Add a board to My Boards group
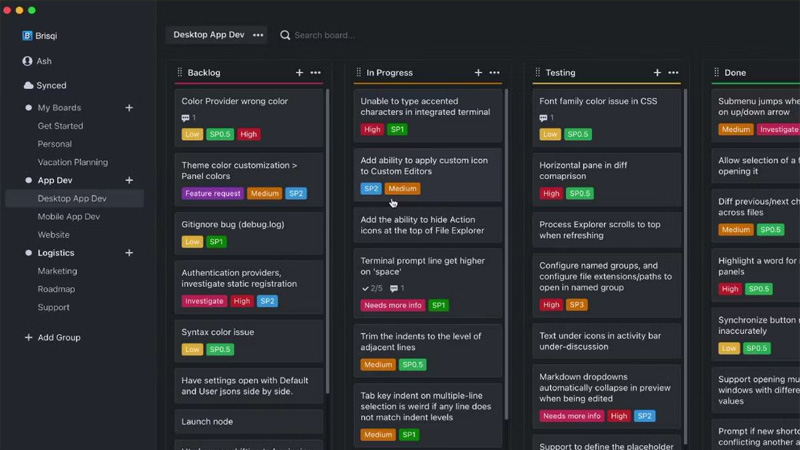The image size is (800, 450). [x=129, y=108]
